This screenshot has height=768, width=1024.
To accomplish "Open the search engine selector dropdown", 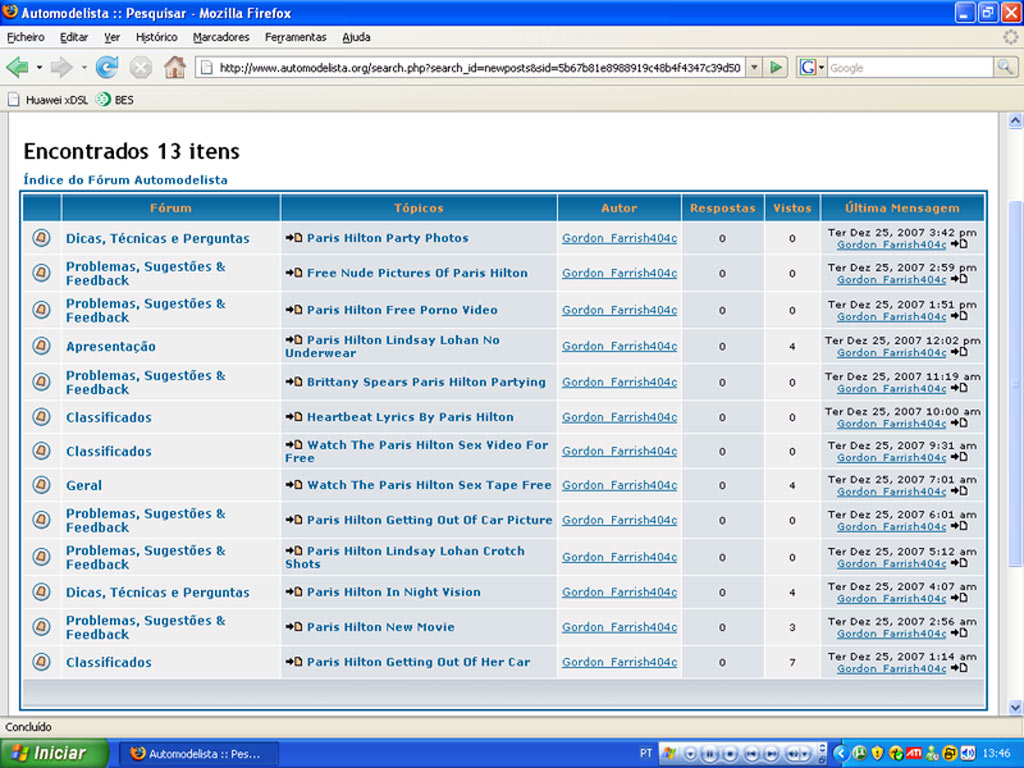I will click(822, 67).
